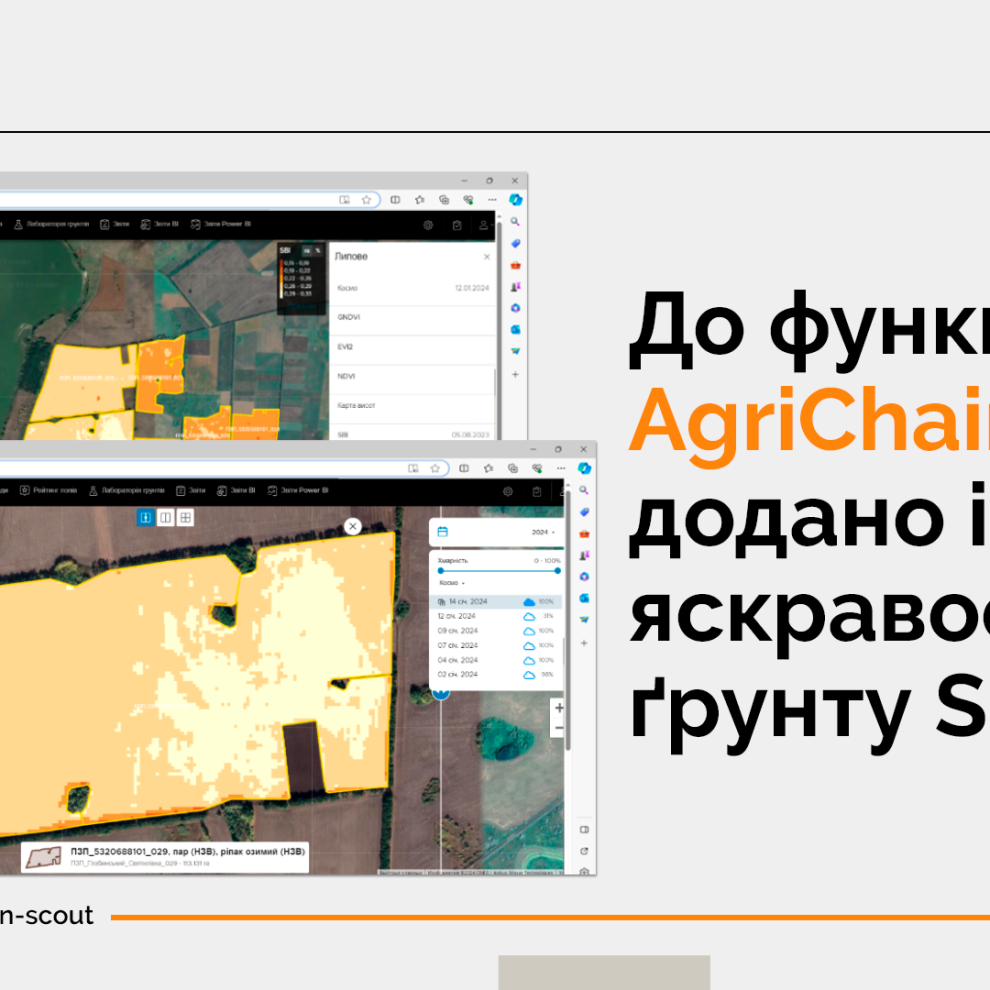Click the ПЗП_5320688101_029 field info card
This screenshot has width=990, height=990.
point(165,857)
